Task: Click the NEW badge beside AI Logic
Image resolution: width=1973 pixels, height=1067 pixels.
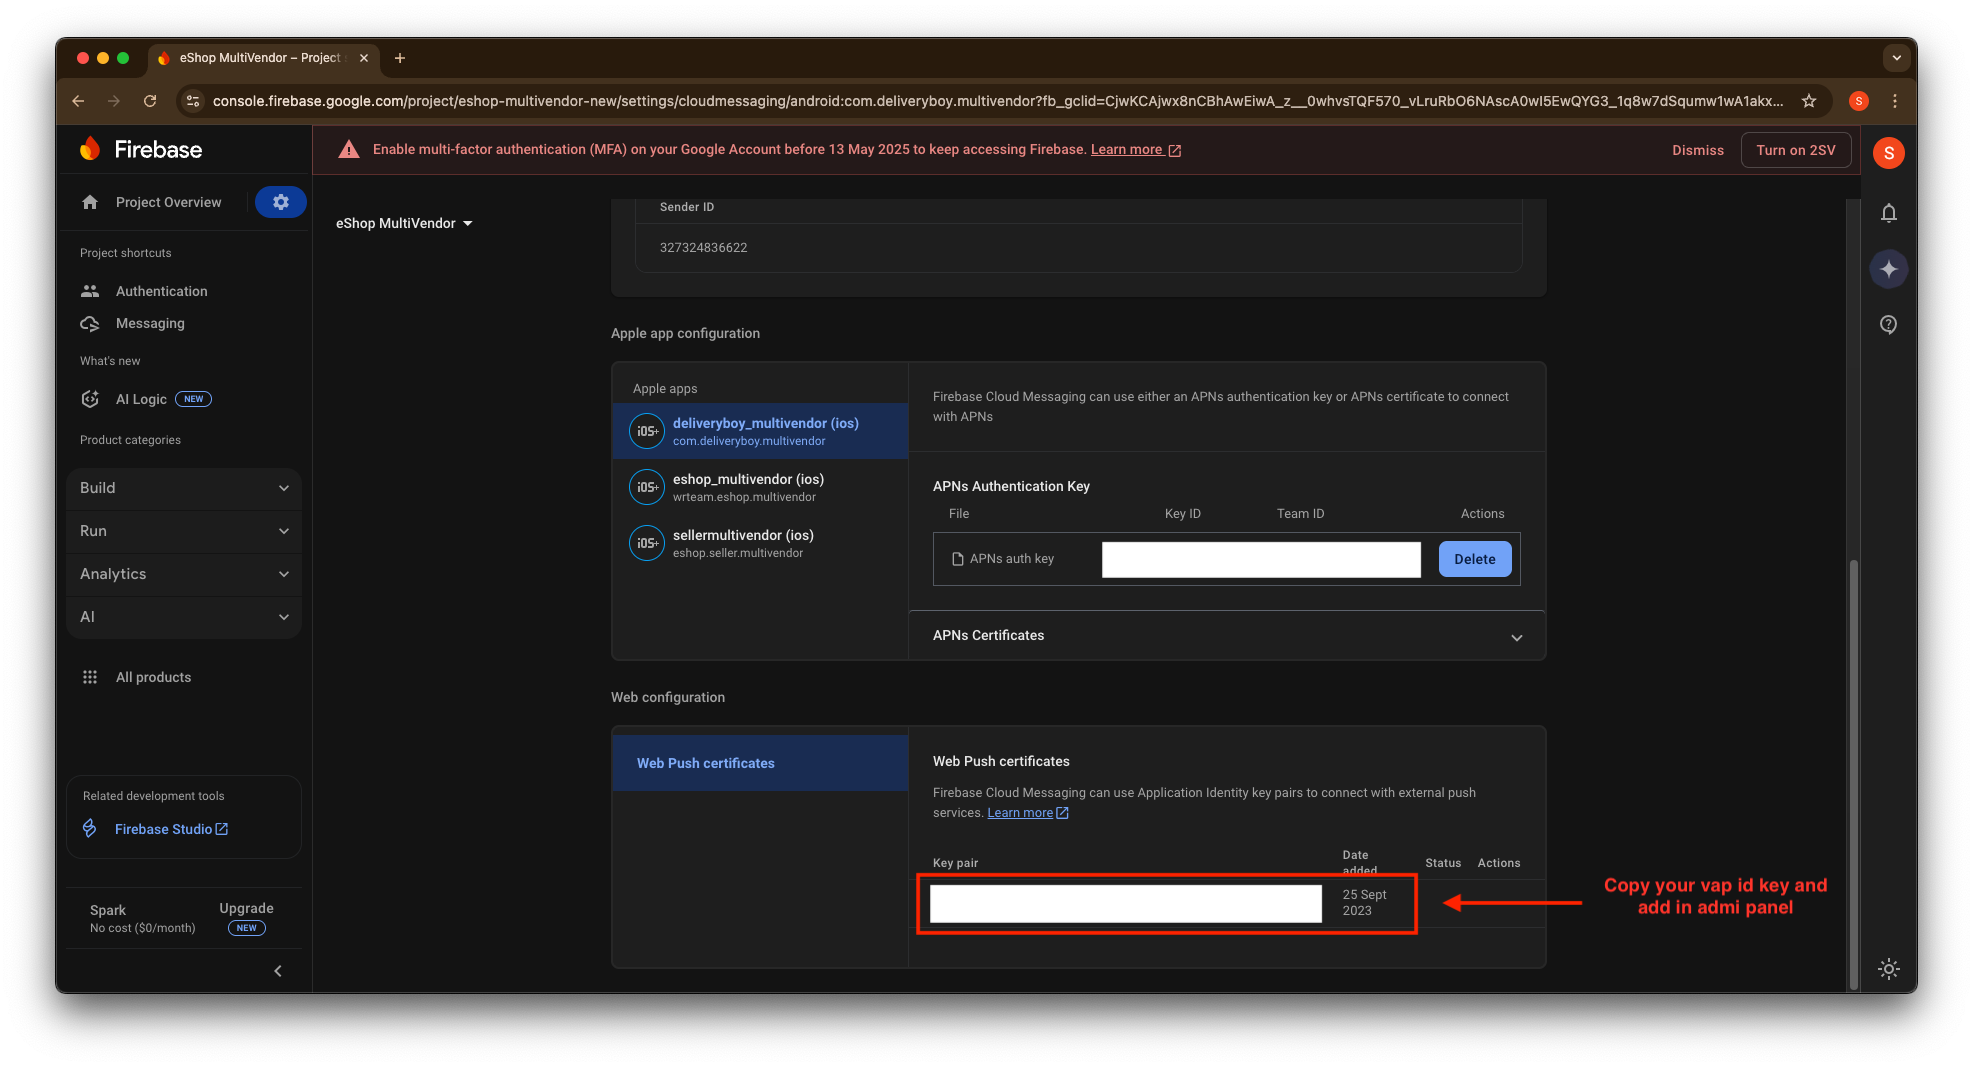Action: pyautogui.click(x=194, y=399)
